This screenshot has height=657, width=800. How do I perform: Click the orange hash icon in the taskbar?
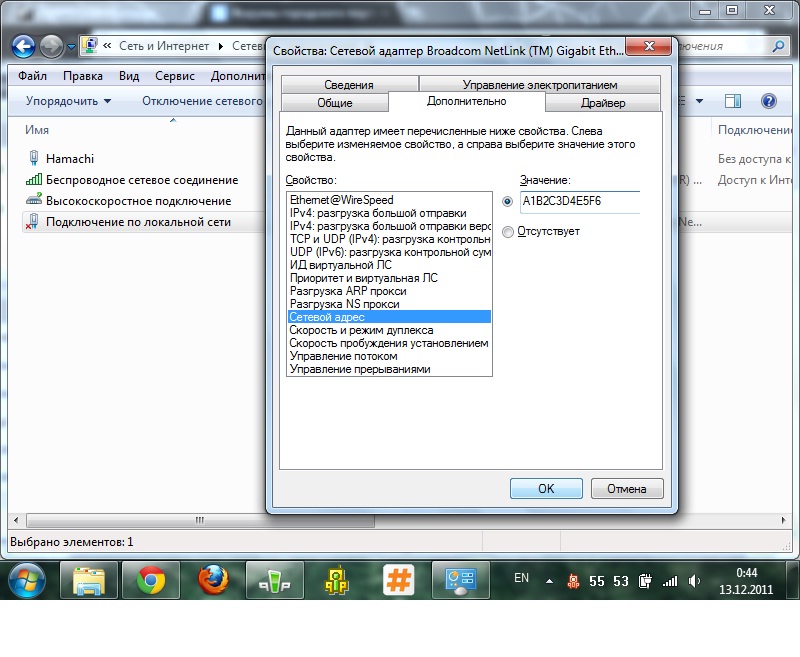399,580
